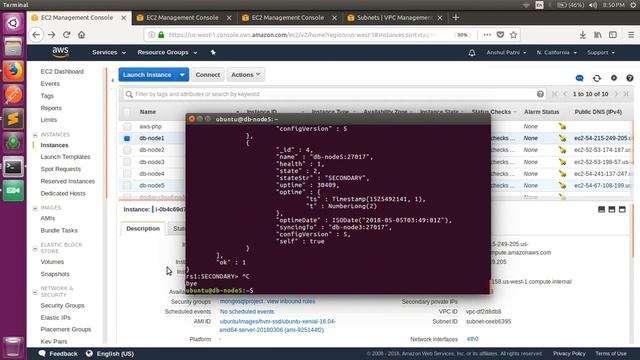Check the db-node3 instance checkbox
640x360 pixels.
(x=127, y=162)
